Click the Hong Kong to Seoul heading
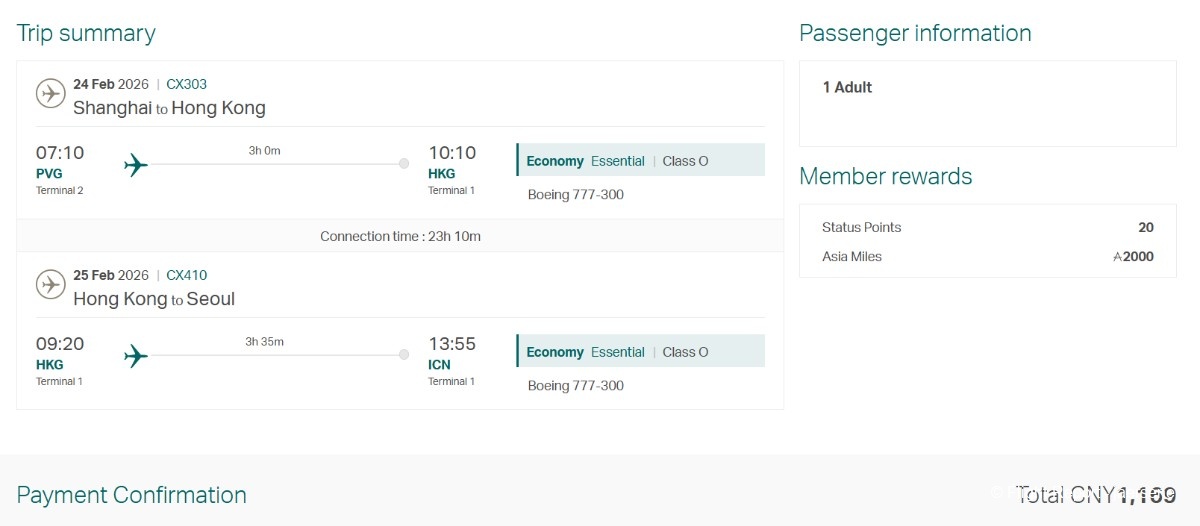 (154, 299)
